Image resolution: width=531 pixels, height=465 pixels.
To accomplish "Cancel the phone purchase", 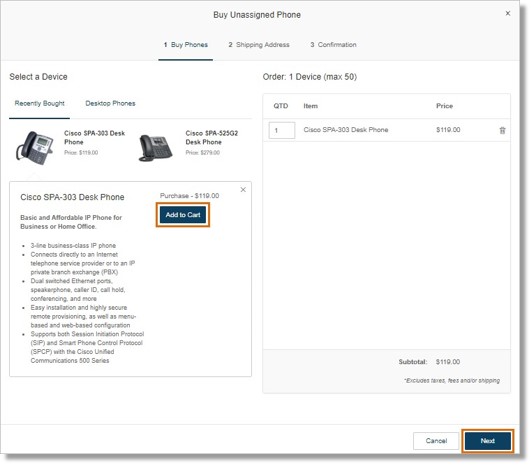I will pyautogui.click(x=436, y=441).
